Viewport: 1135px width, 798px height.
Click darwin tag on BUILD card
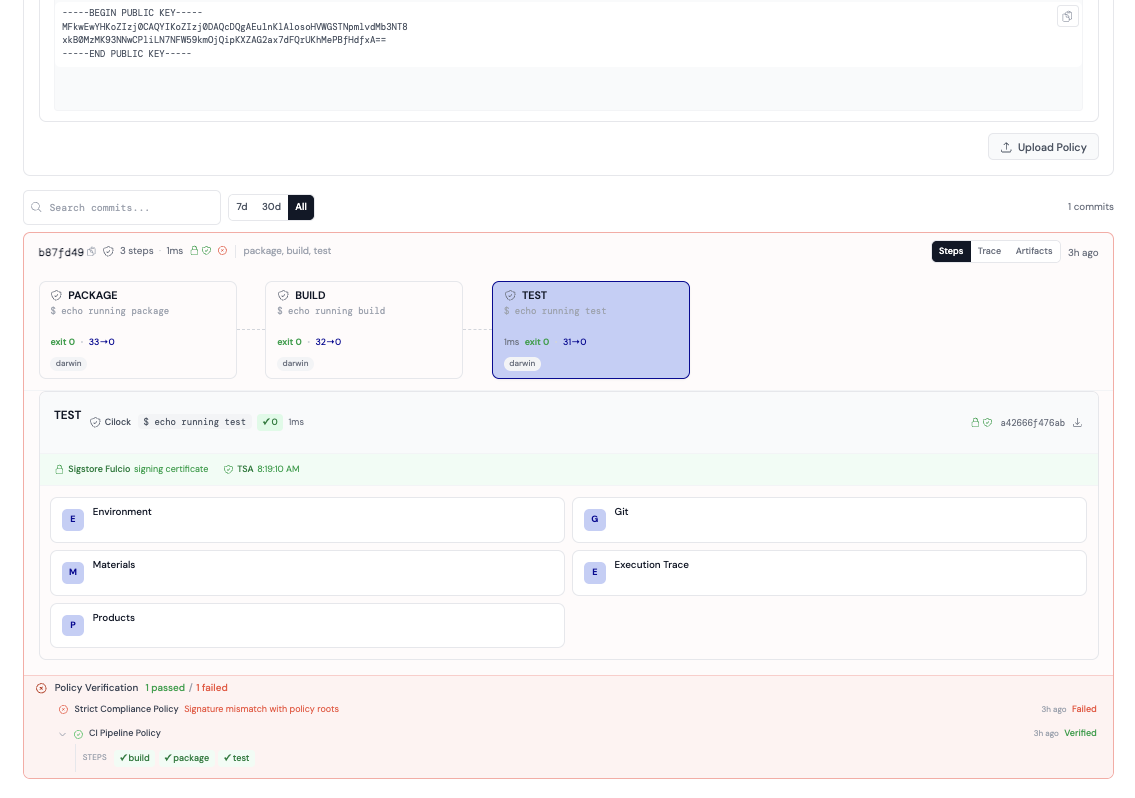295,364
